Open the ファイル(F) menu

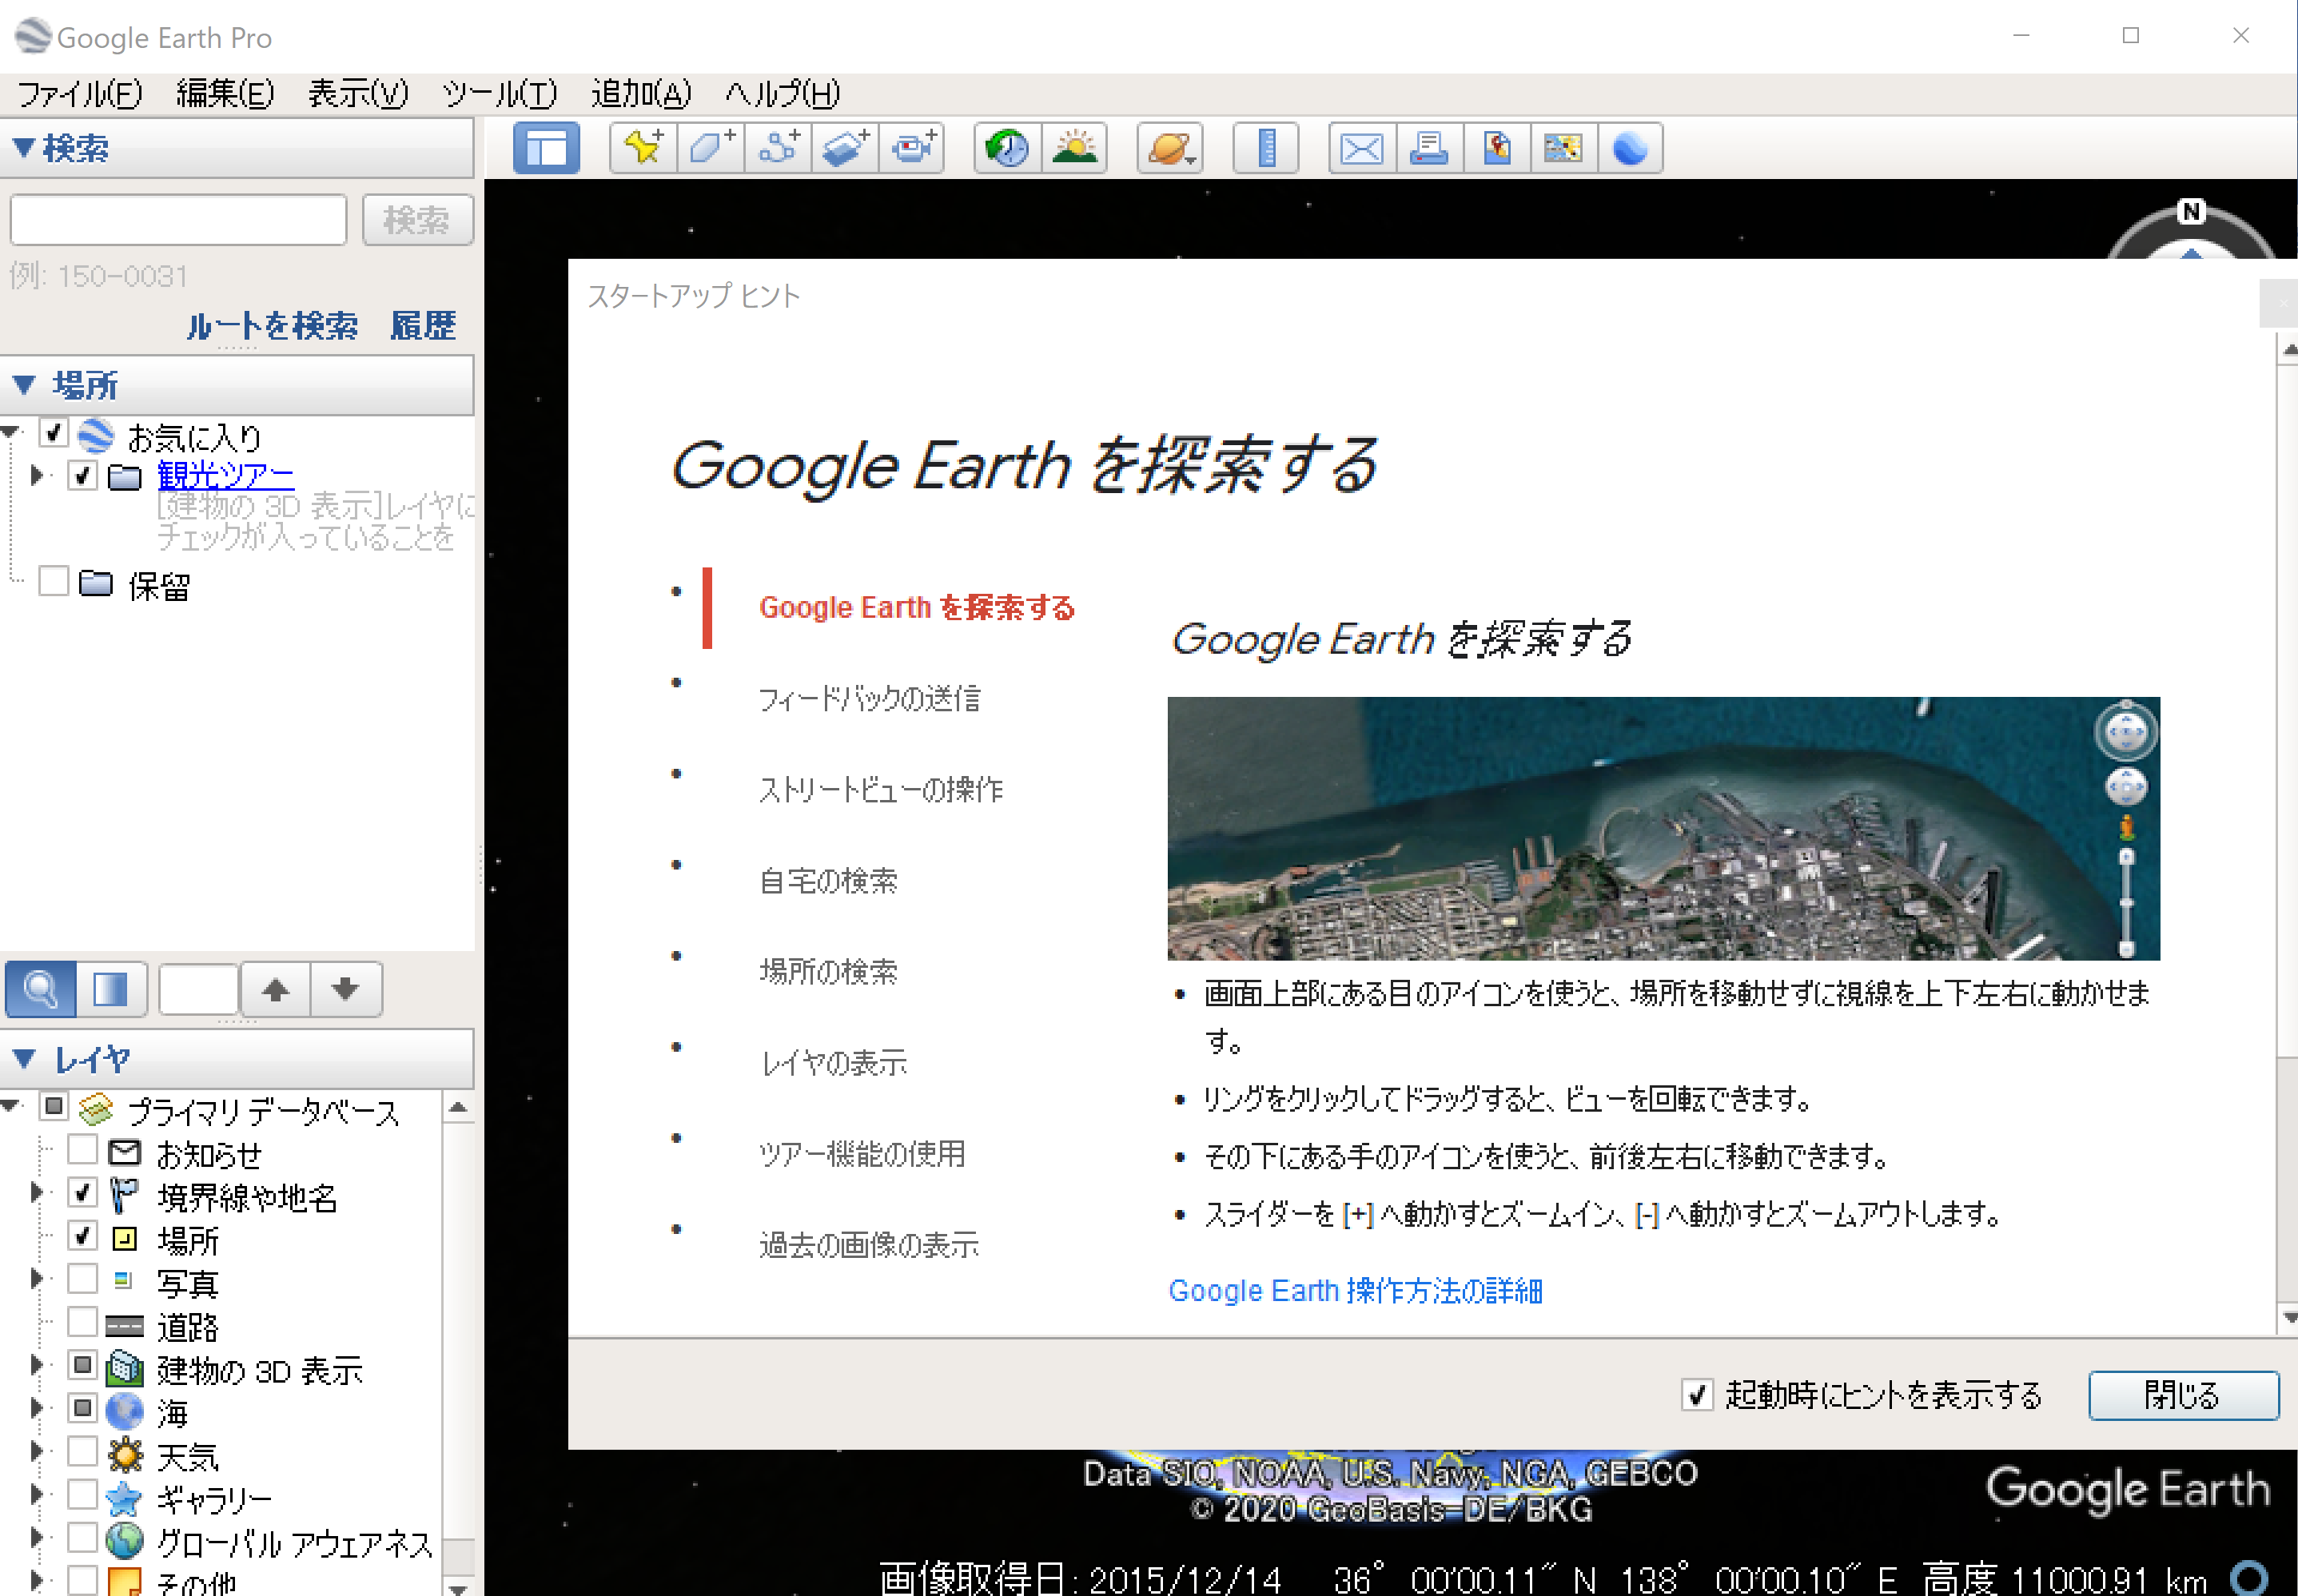point(80,94)
